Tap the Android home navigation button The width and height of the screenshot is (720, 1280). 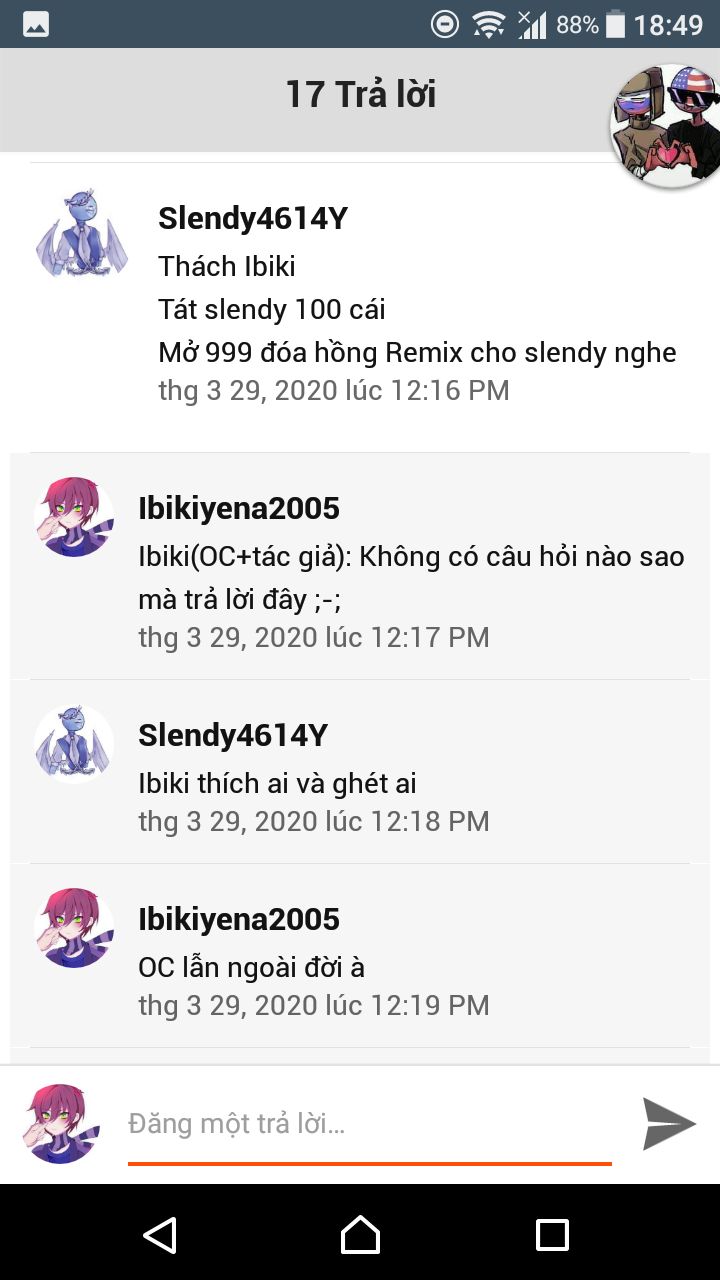360,1234
